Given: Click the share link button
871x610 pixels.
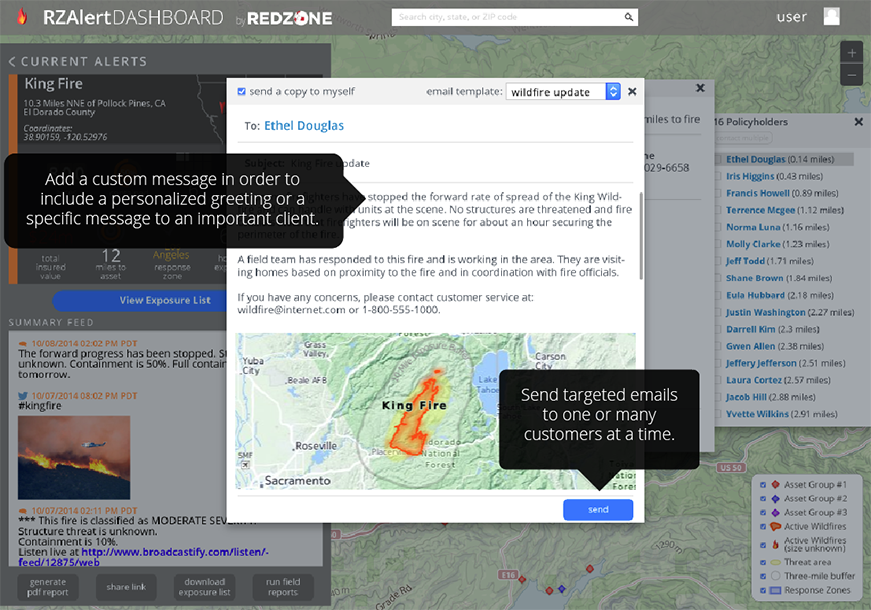Looking at the screenshot, I should point(126,587).
